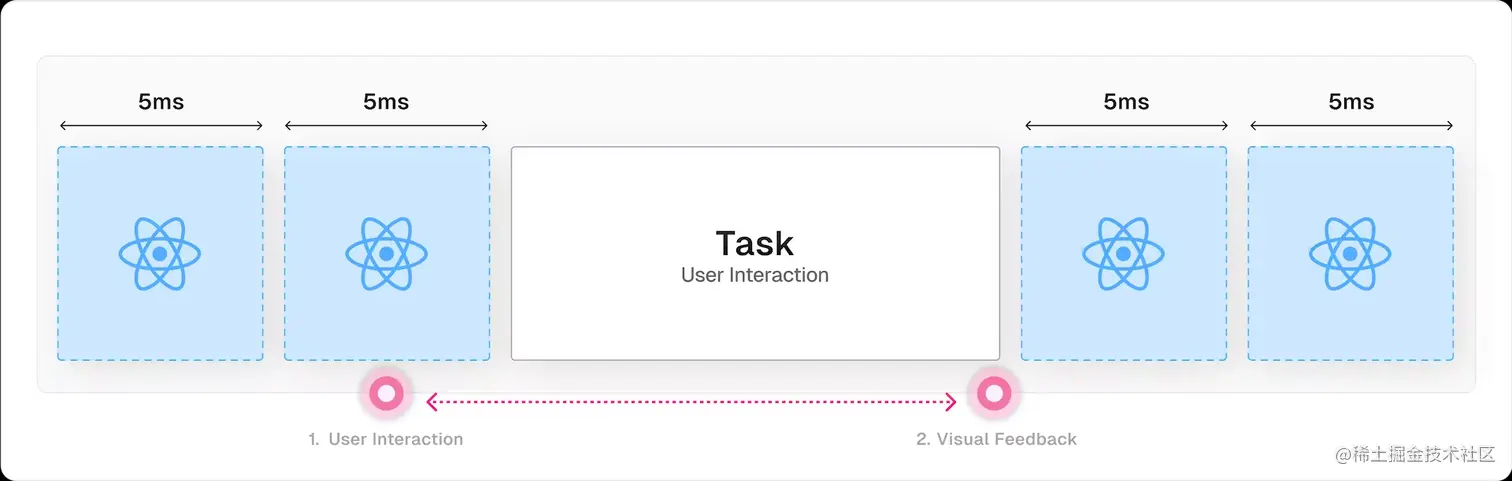This screenshot has height=481, width=1512.
Task: Click the duration arrow above first blue box
Action: pos(161,126)
